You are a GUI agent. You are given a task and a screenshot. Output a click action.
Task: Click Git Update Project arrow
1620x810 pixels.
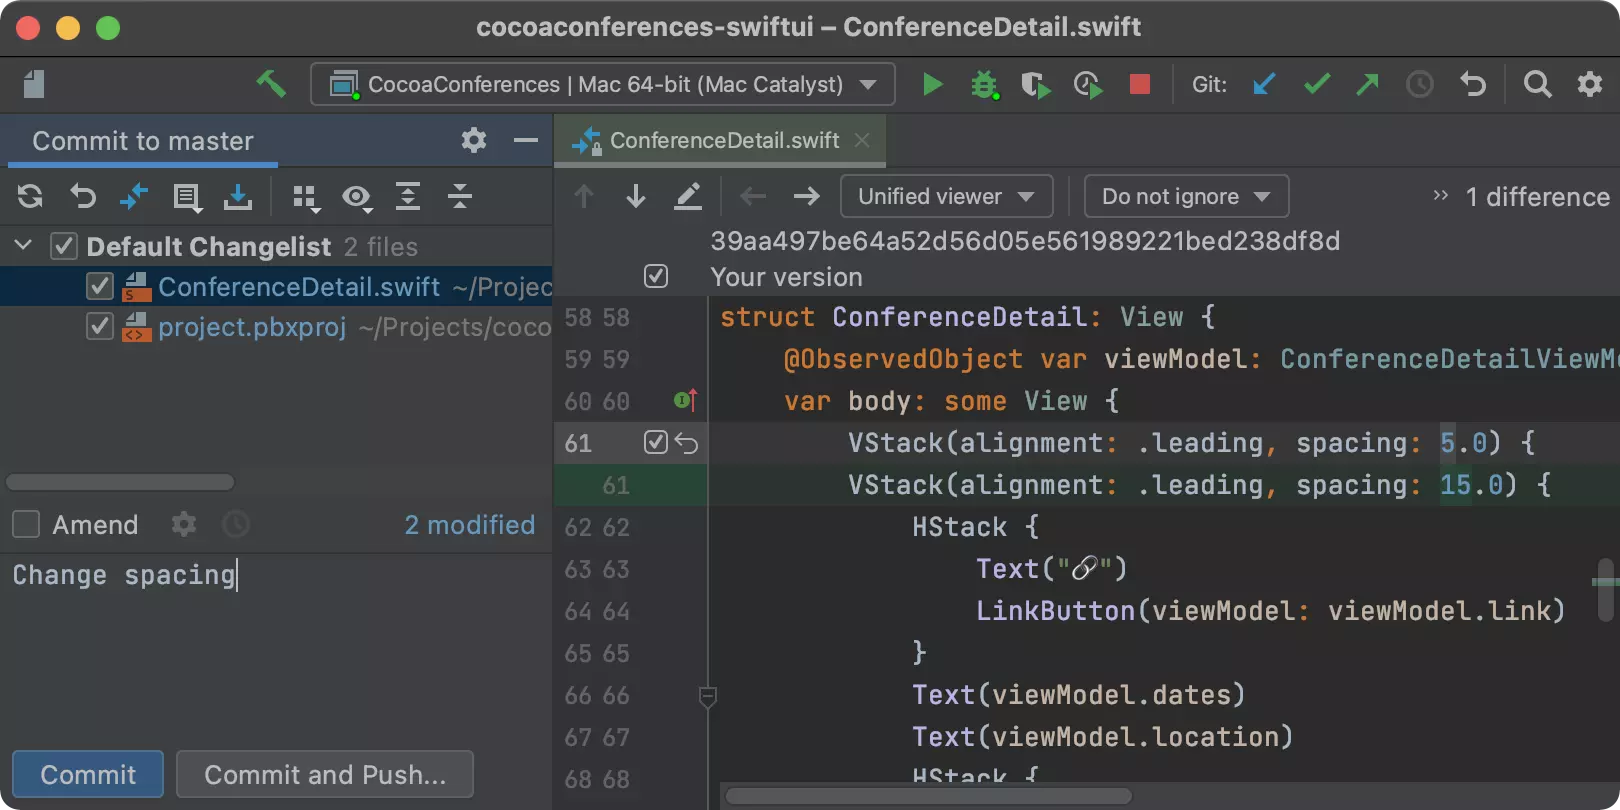point(1264,85)
